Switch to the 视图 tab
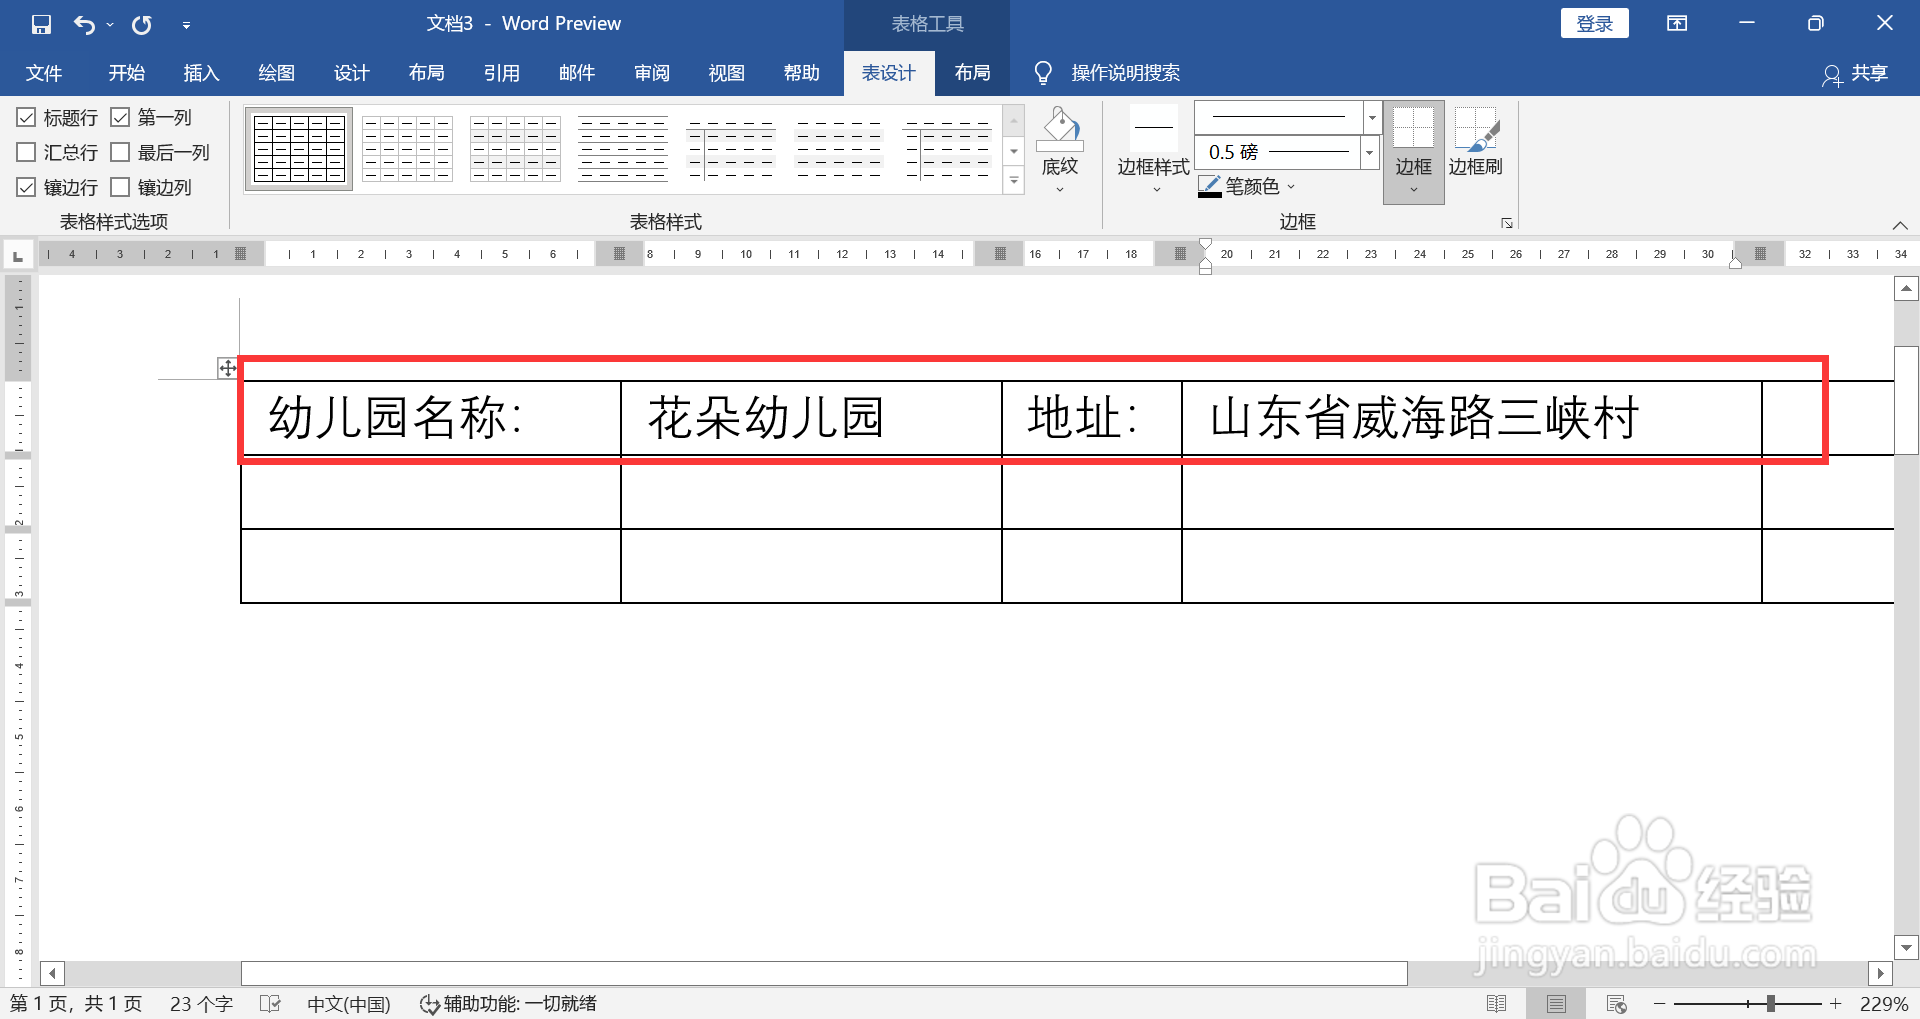Image resolution: width=1920 pixels, height=1019 pixels. click(726, 73)
